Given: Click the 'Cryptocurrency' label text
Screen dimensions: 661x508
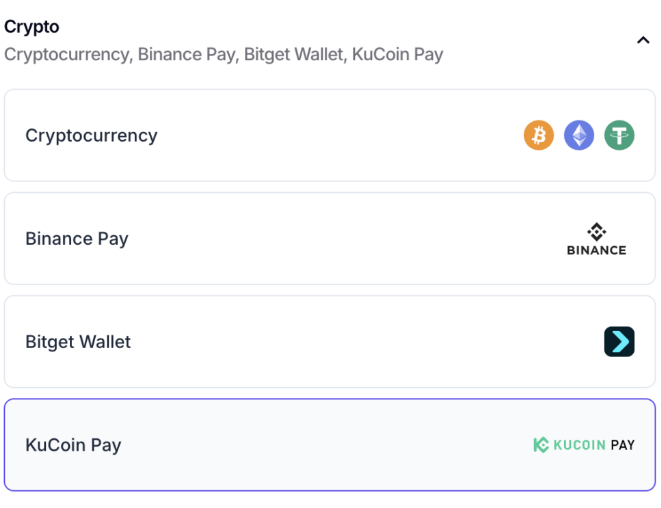Looking at the screenshot, I should click(91, 135).
